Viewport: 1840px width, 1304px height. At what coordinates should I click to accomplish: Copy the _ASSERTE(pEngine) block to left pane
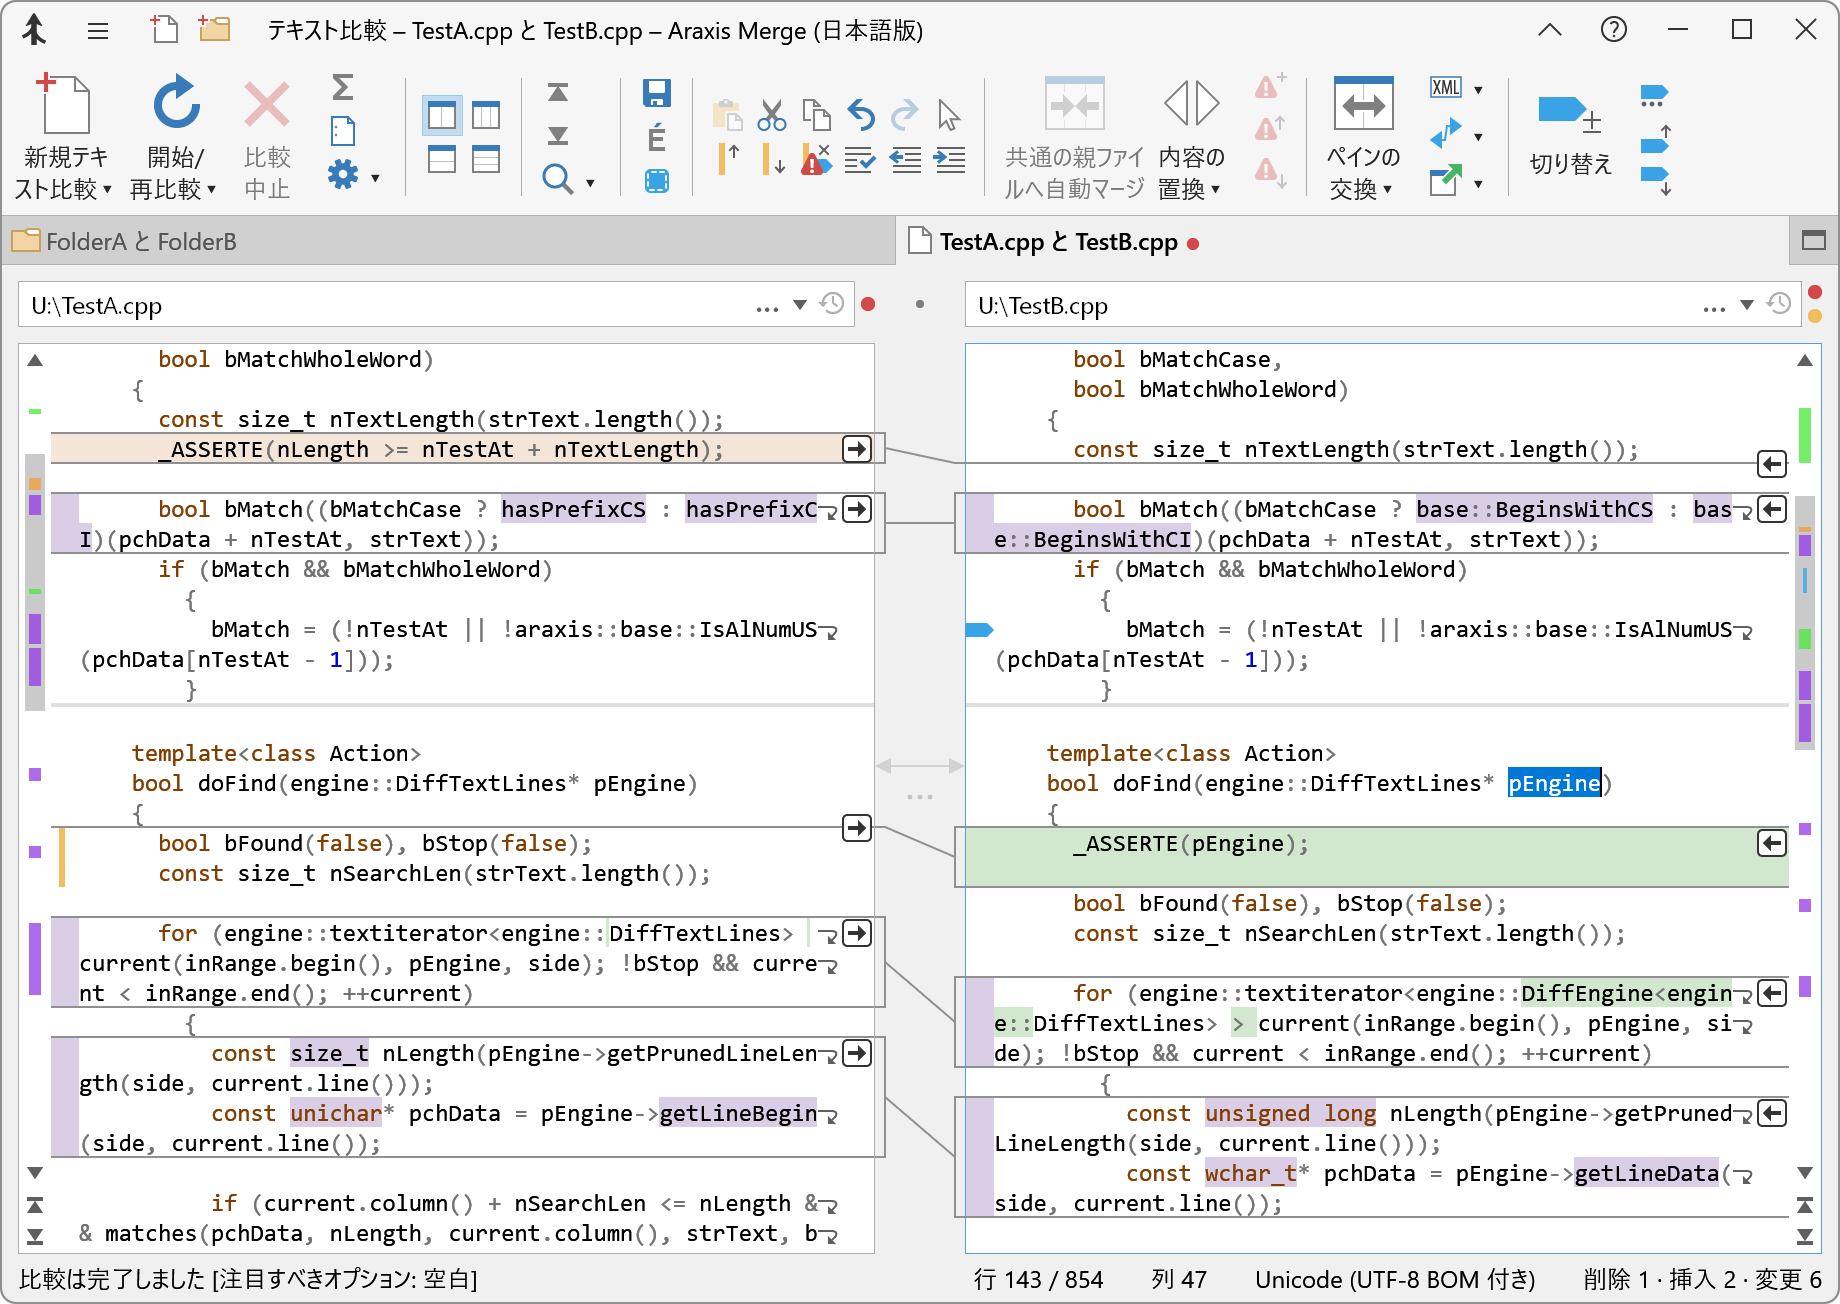point(1771,844)
